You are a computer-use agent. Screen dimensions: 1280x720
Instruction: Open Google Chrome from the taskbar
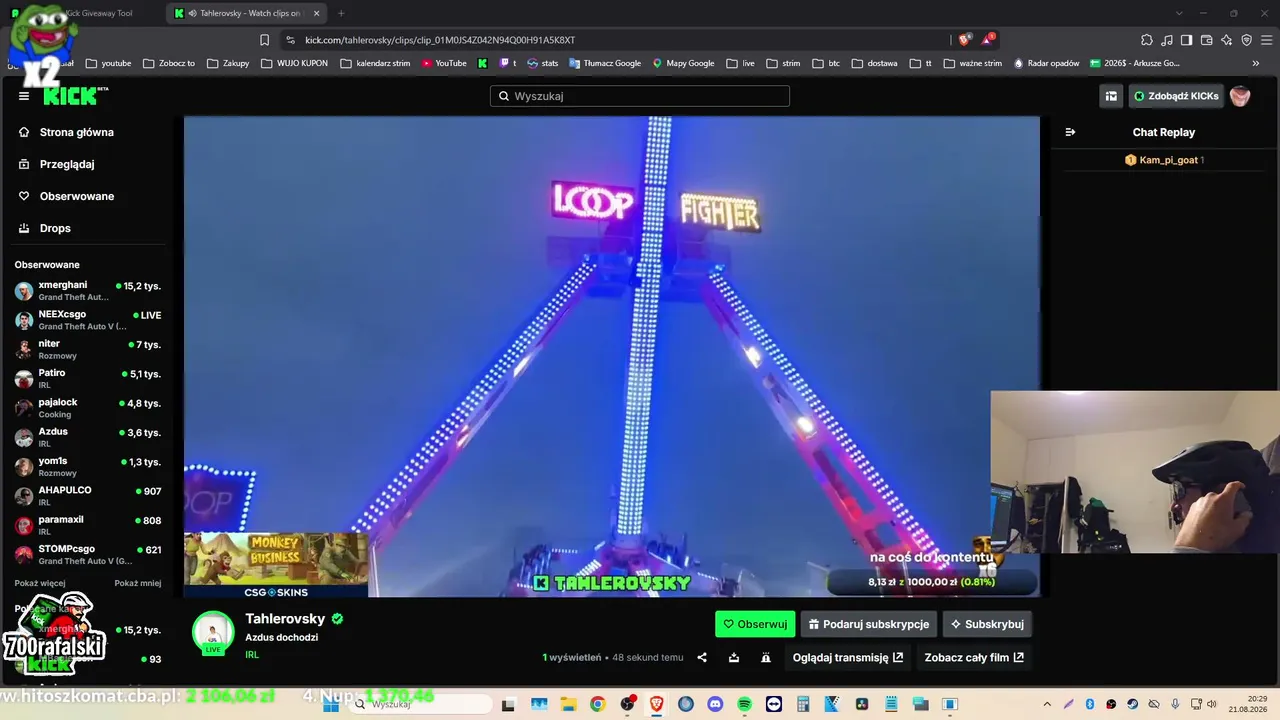(597, 704)
